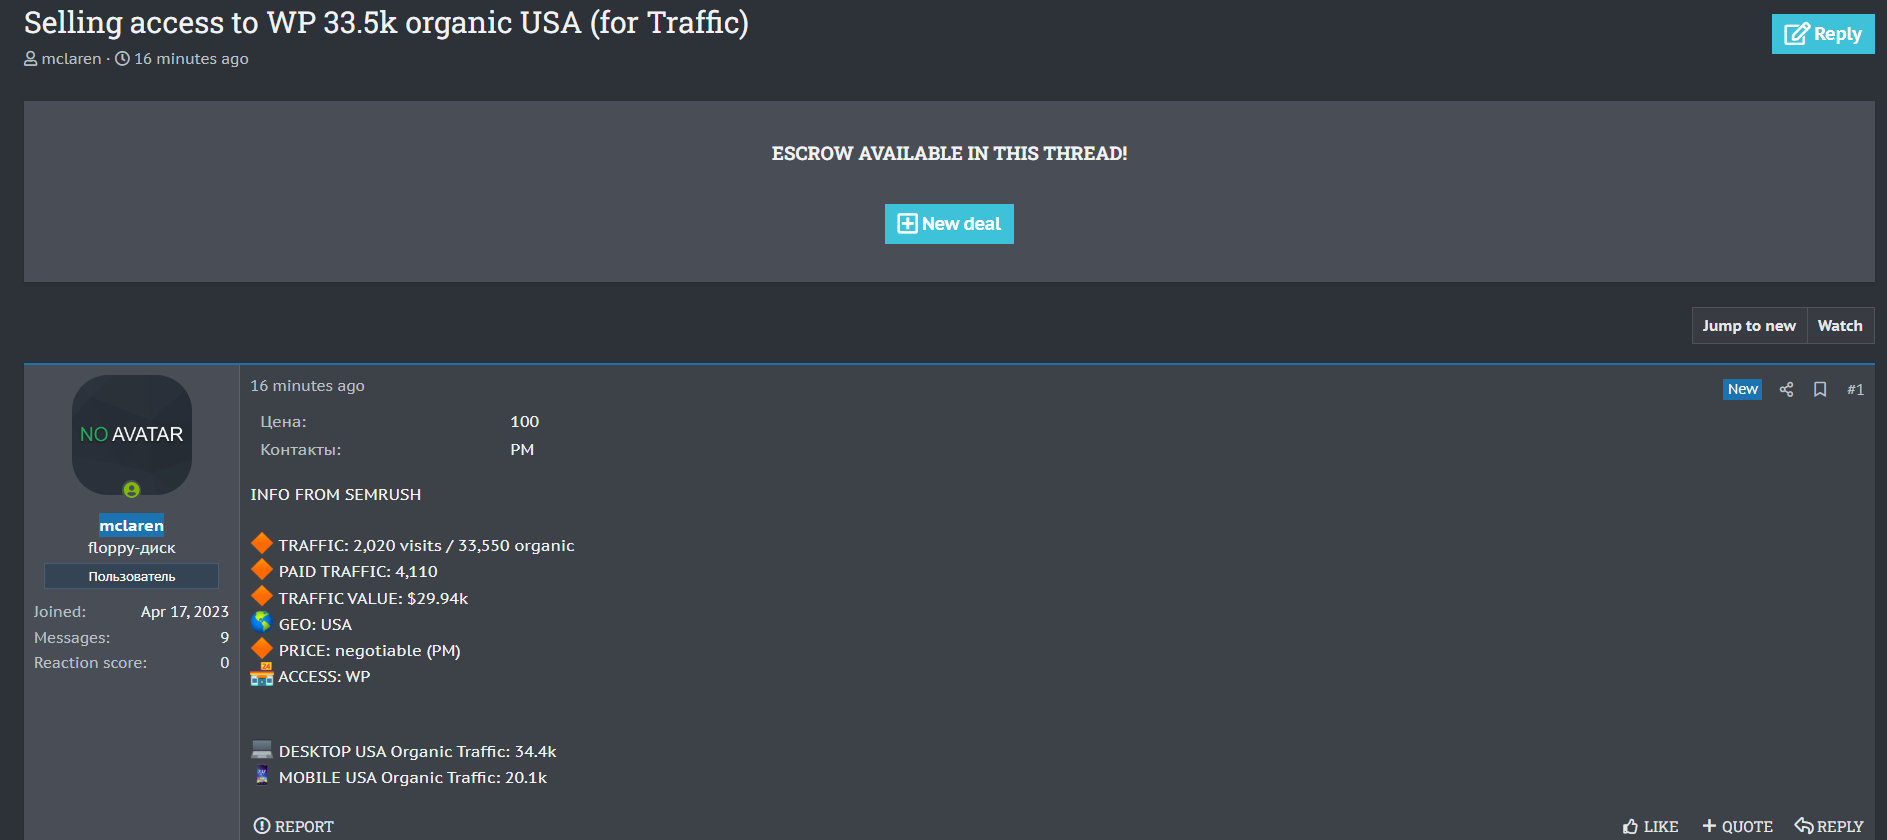The image size is (1887, 840).
Task: Bookmark the post using the bookmark icon
Action: pyautogui.click(x=1820, y=390)
